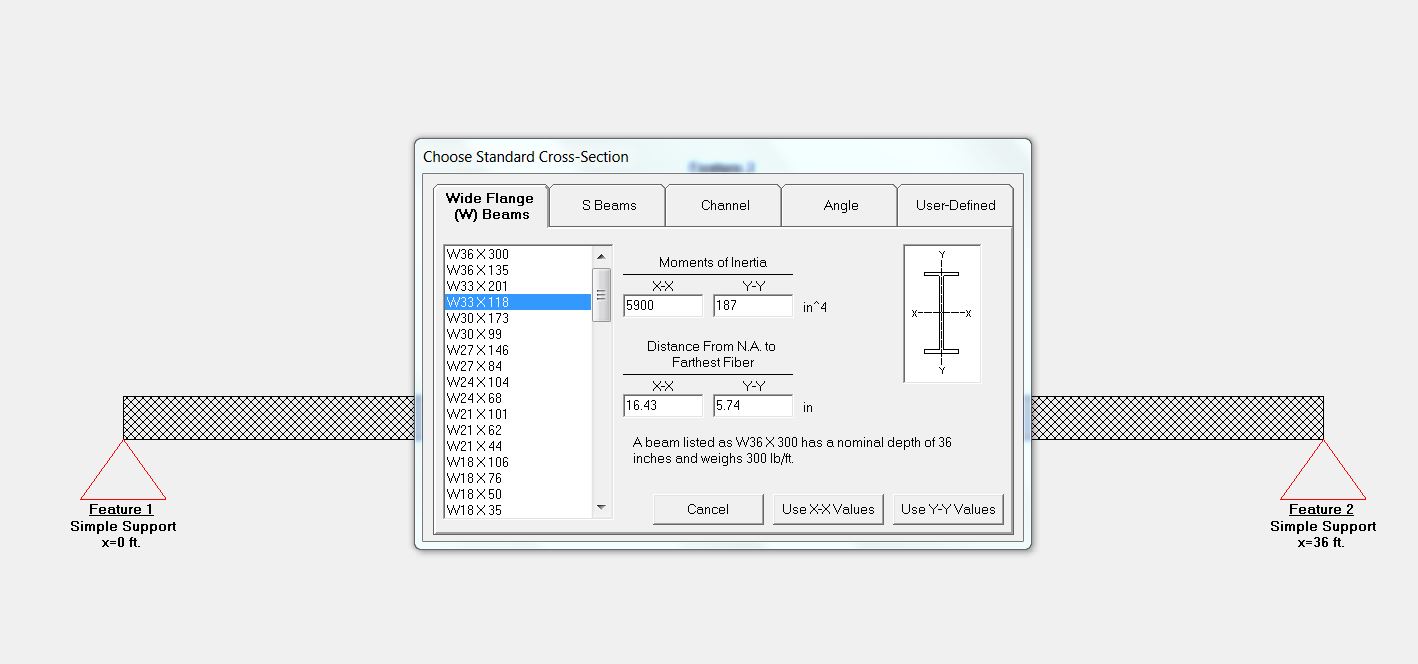Click the Feature 2 support triangle
The width and height of the screenshot is (1418, 664).
coord(1322,475)
